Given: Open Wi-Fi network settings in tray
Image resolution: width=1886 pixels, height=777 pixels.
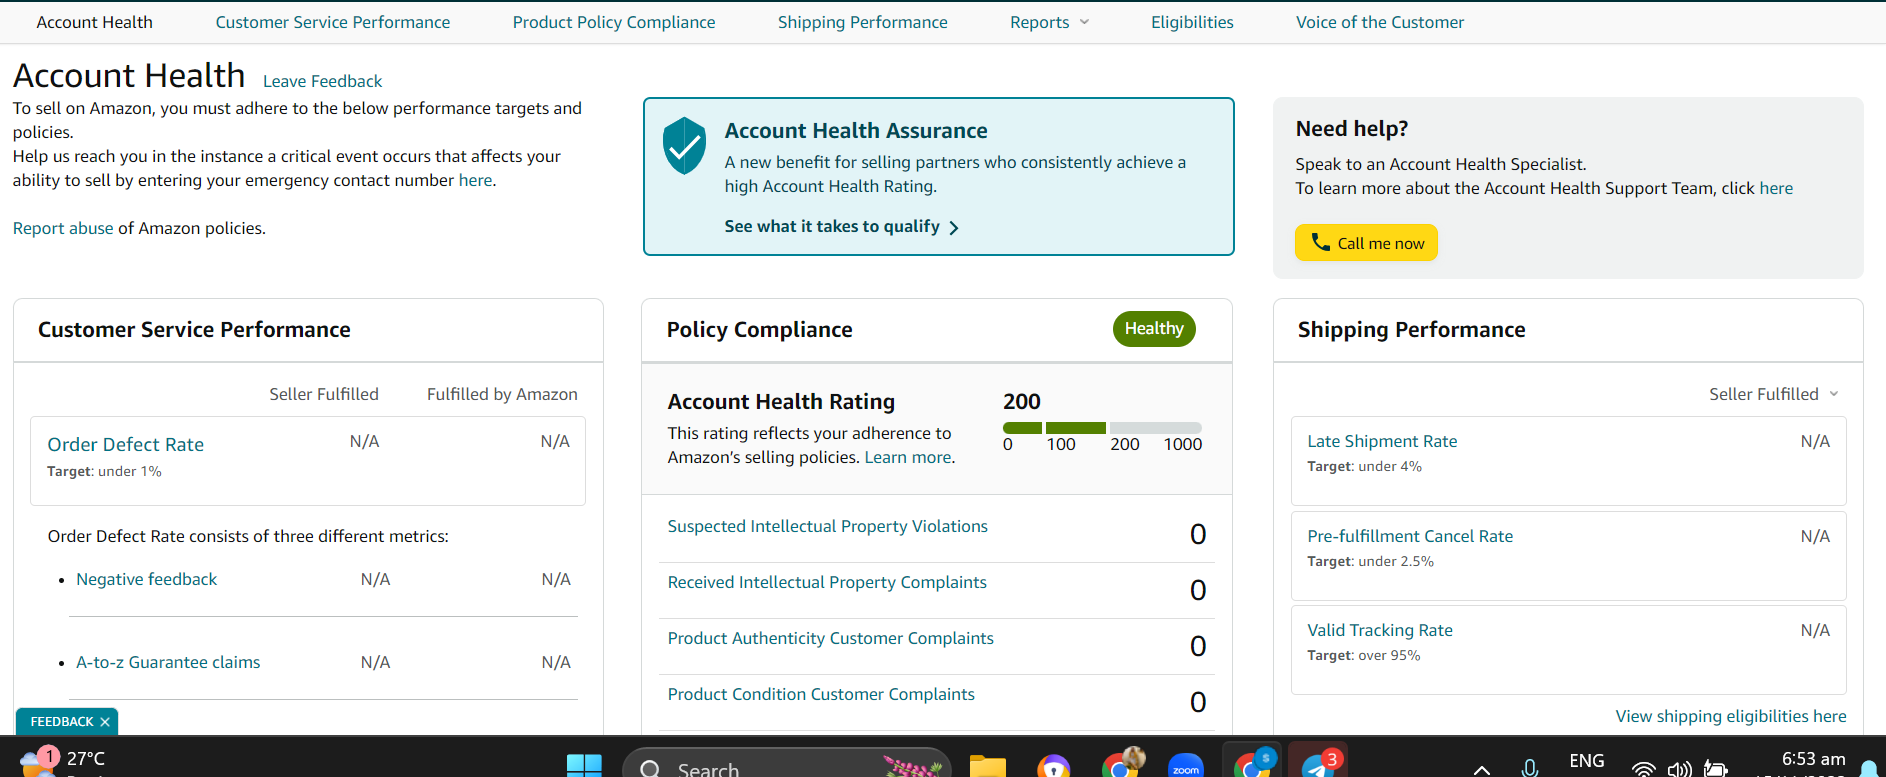Looking at the screenshot, I should click(x=1643, y=769).
